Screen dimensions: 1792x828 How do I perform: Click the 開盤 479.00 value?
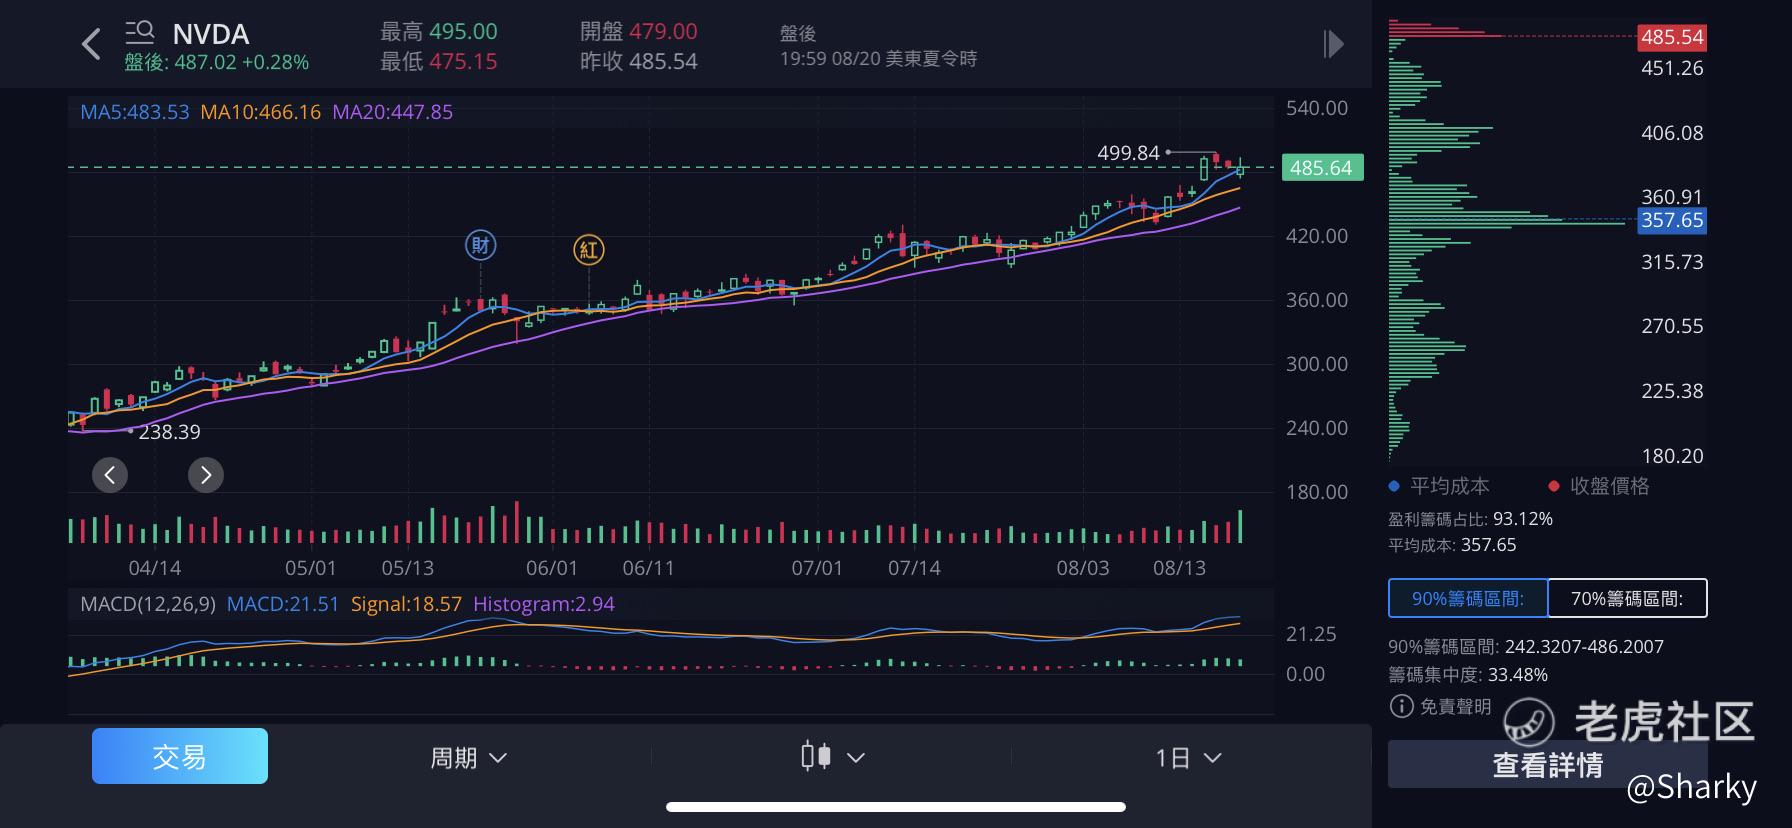[639, 32]
